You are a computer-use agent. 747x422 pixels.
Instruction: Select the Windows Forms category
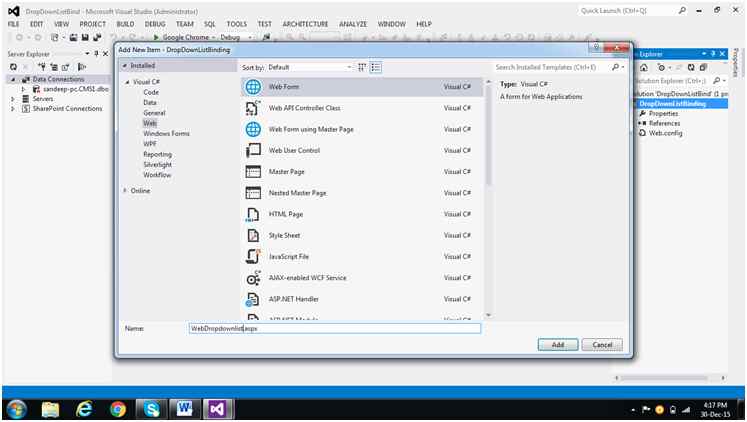point(166,134)
